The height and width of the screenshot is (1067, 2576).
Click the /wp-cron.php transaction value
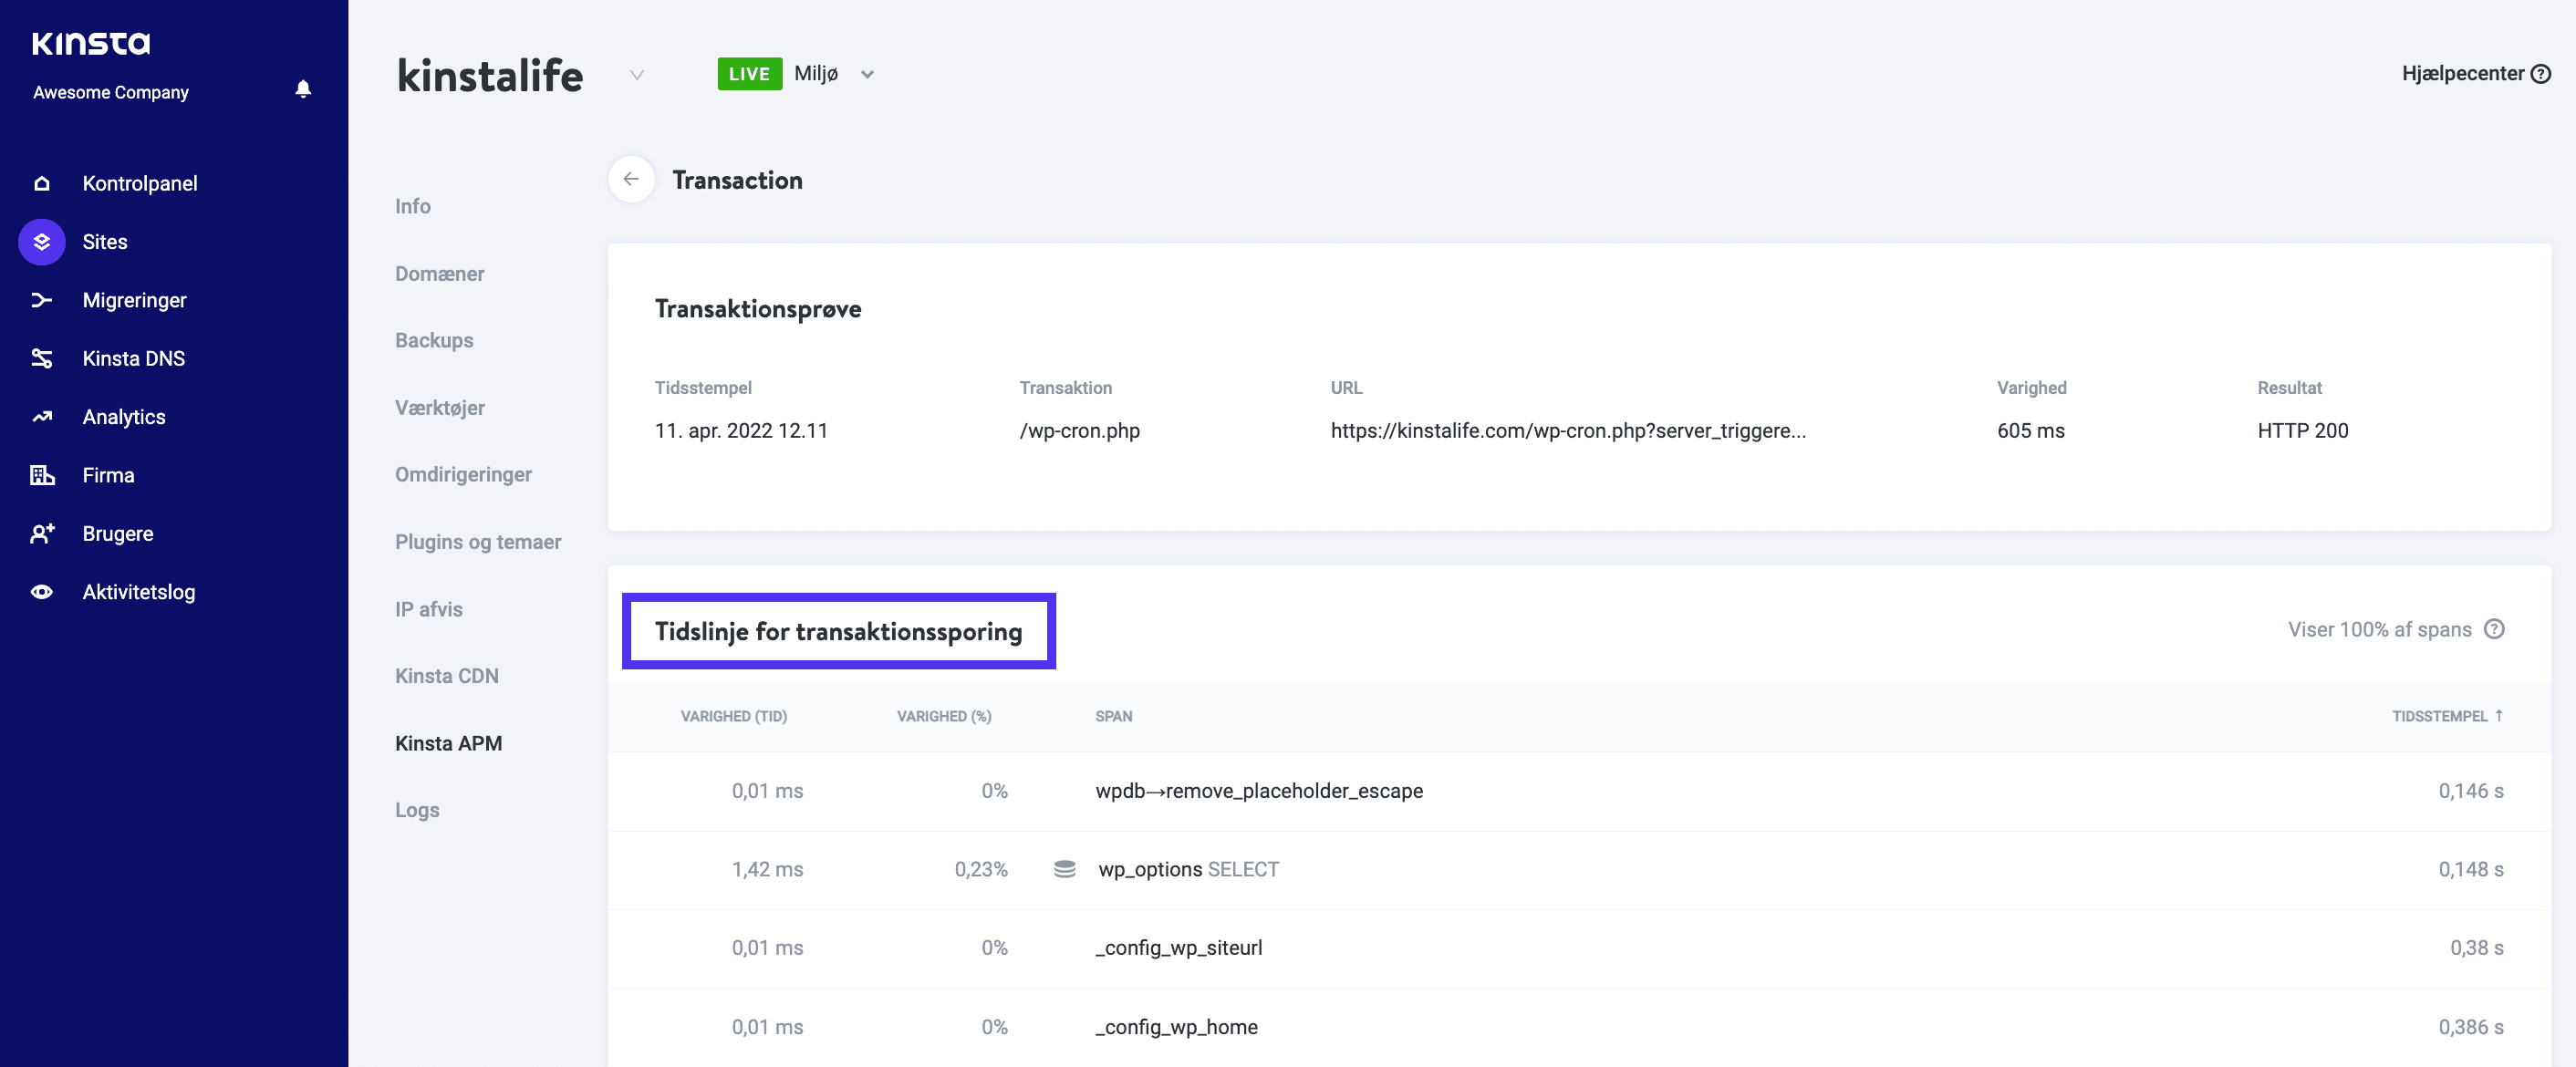[x=1079, y=430]
